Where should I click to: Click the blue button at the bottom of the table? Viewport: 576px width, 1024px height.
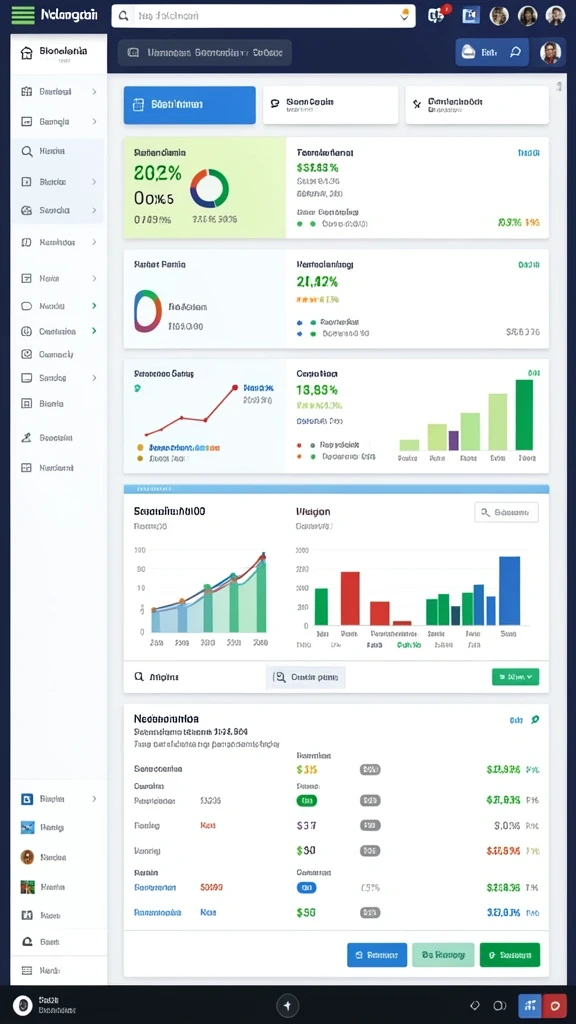point(377,955)
